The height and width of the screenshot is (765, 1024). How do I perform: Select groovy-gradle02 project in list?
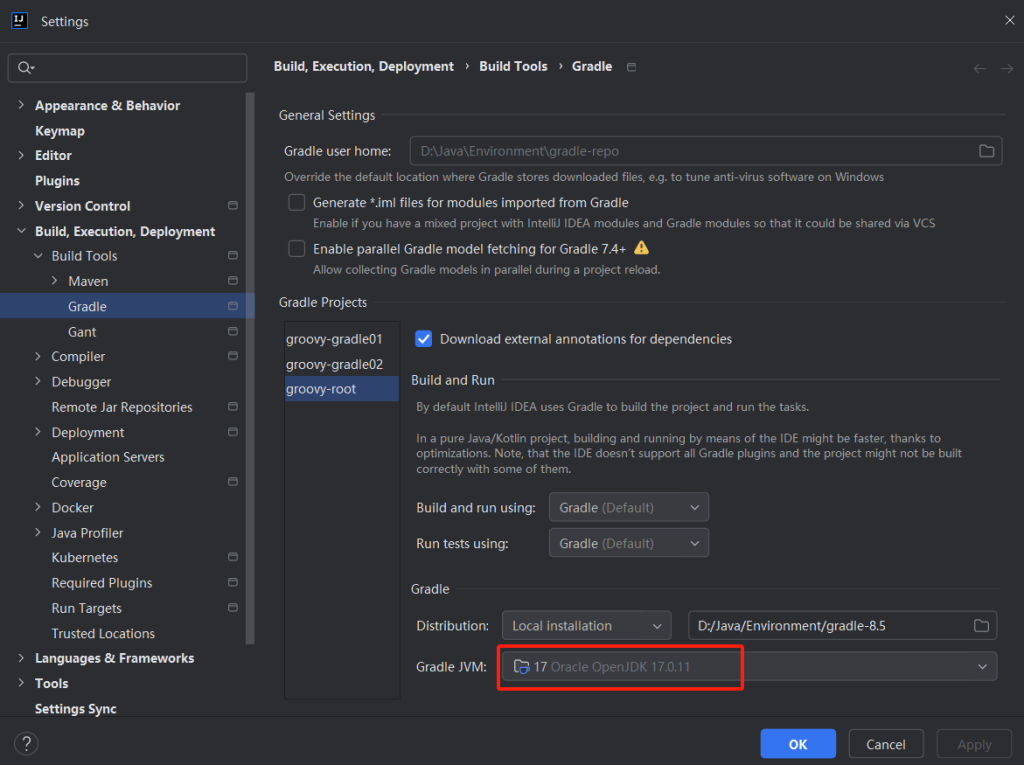click(x=342, y=364)
